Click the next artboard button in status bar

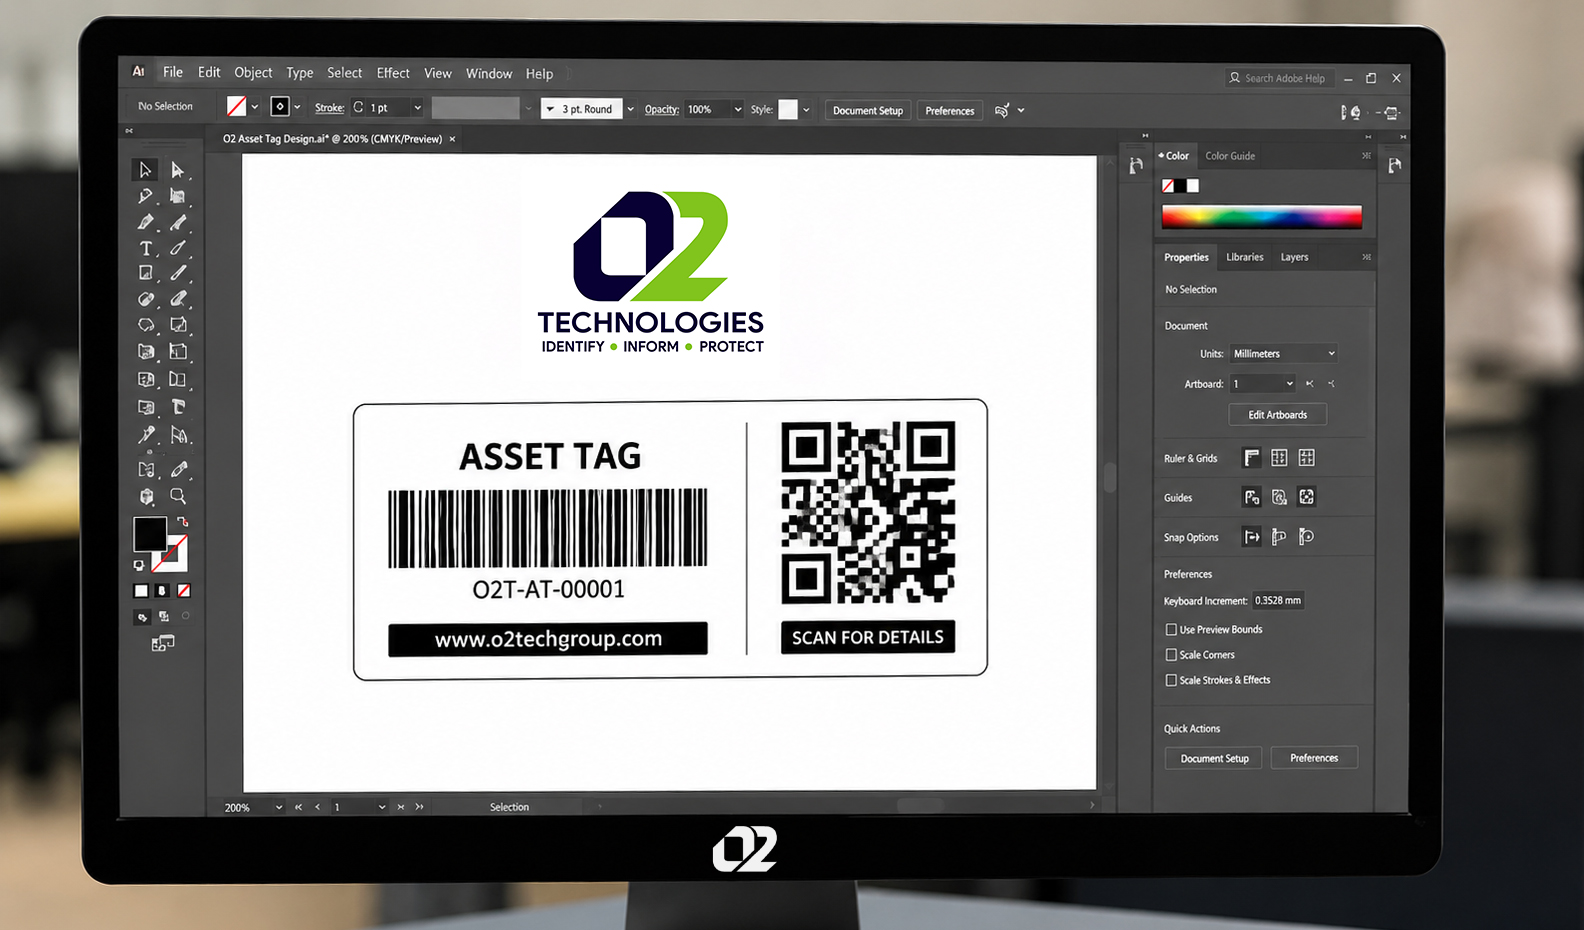point(401,807)
